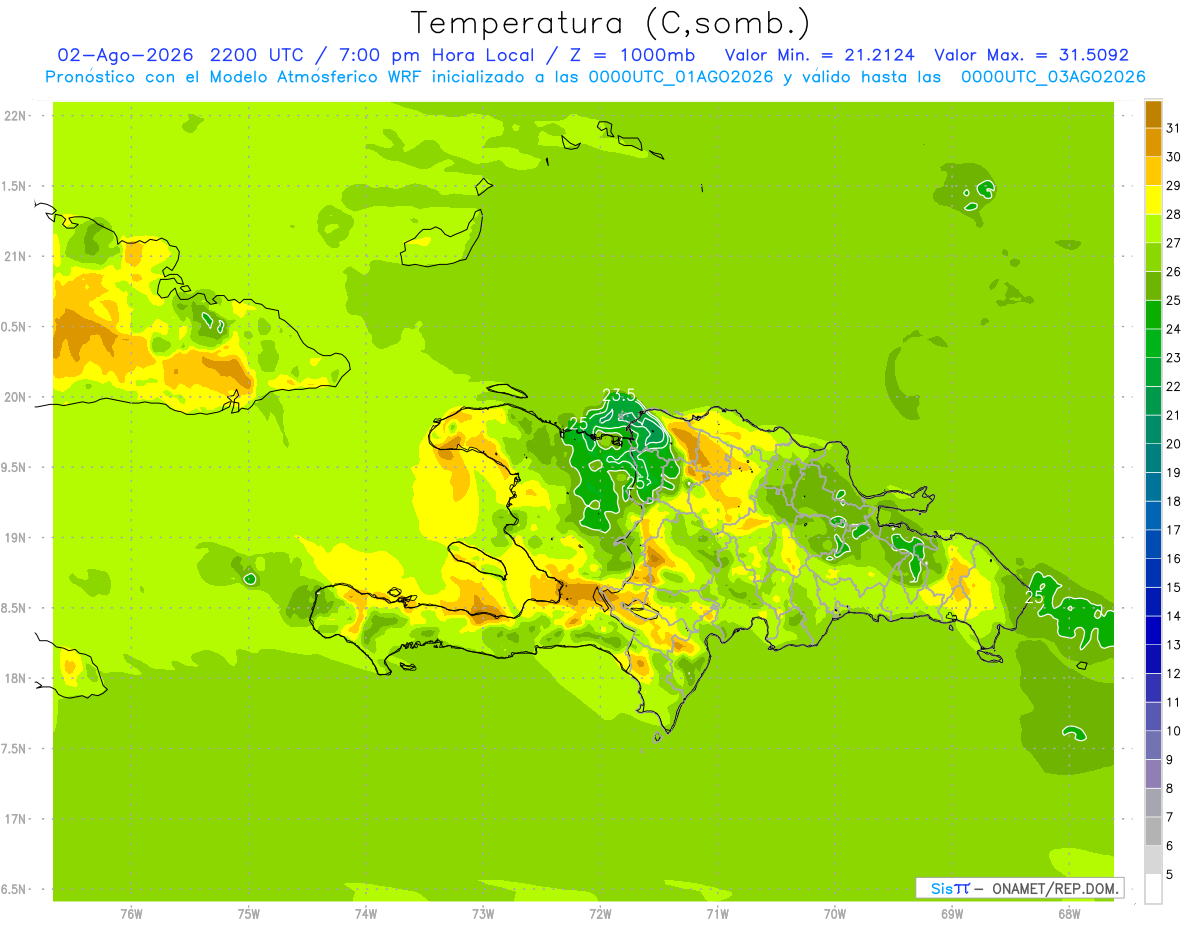Click the 'ONAMET/REP.DOM.' credit text
Image resolution: width=1200 pixels, height=927 pixels.
(x=1054, y=888)
